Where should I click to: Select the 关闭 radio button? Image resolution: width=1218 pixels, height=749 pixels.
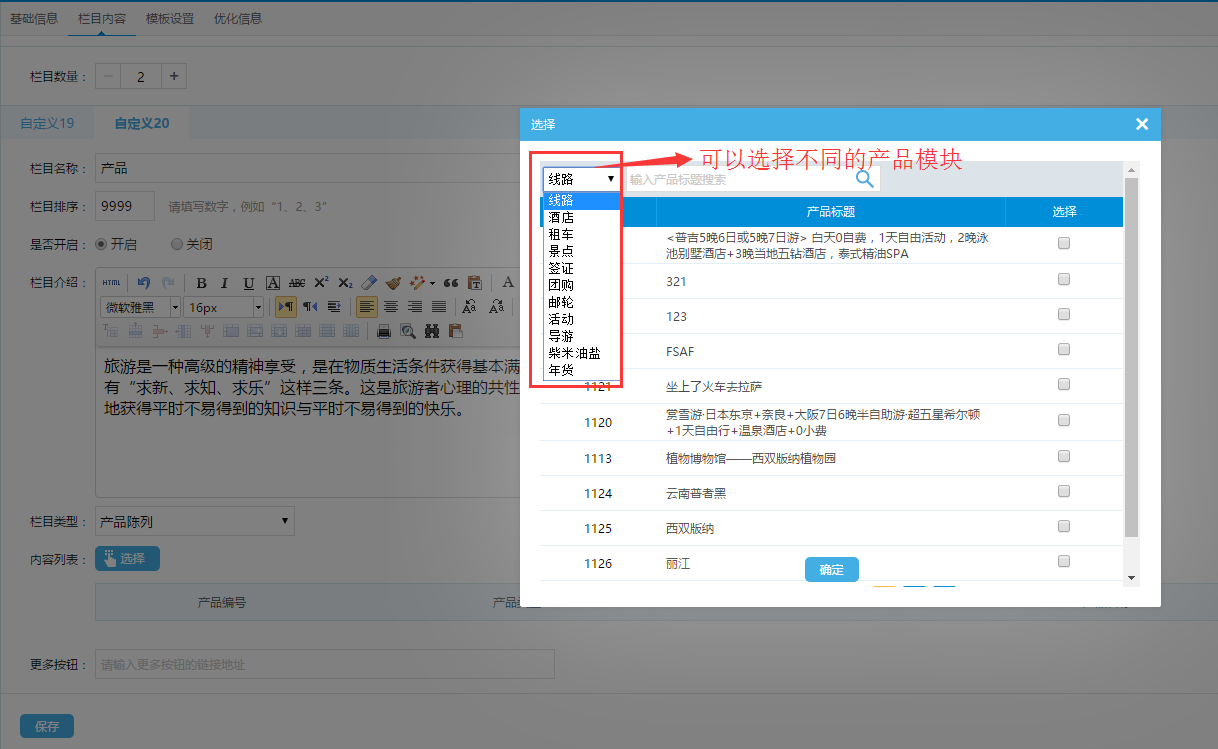177,244
